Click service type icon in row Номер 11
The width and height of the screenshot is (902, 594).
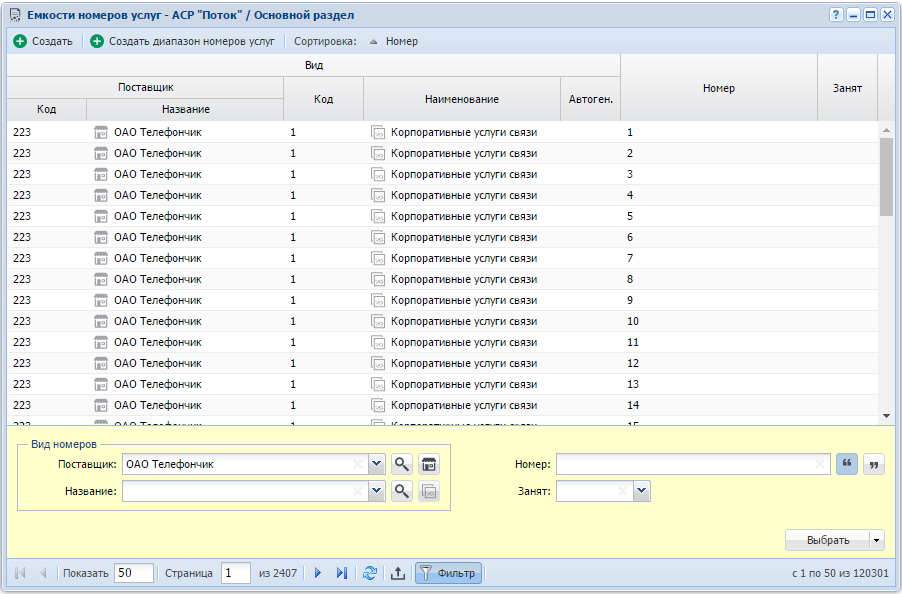pos(378,342)
